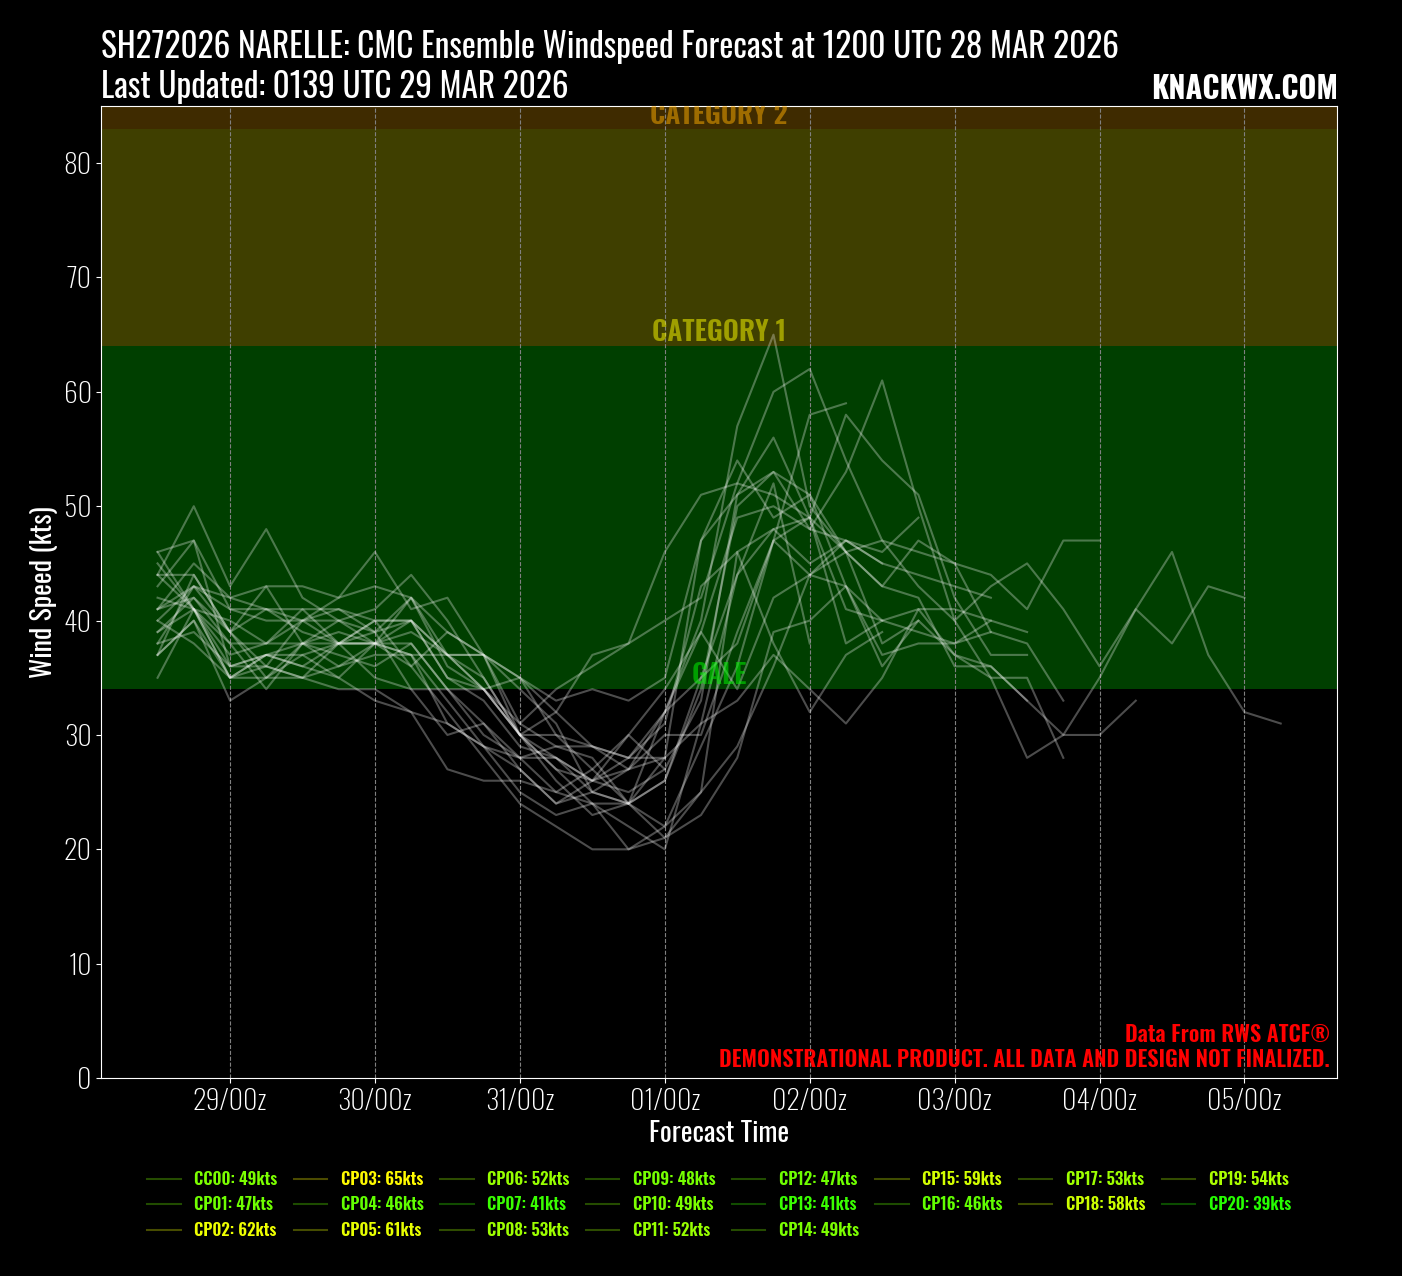Pick the CP14: 49kts legend entry
This screenshot has height=1276, width=1402.
(818, 1229)
